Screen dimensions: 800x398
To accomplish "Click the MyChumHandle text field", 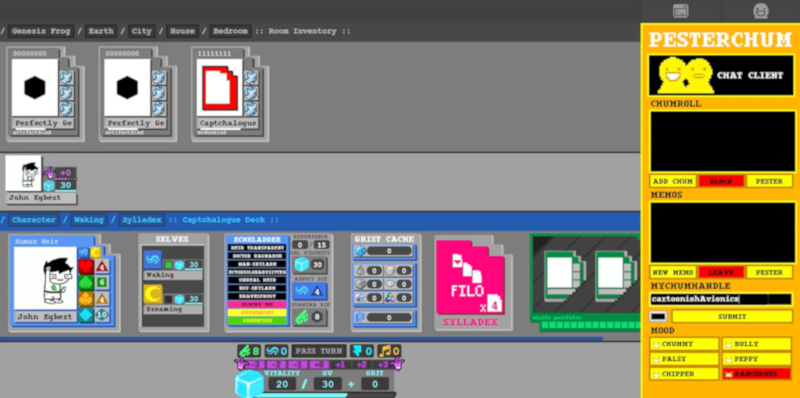I will [x=721, y=299].
